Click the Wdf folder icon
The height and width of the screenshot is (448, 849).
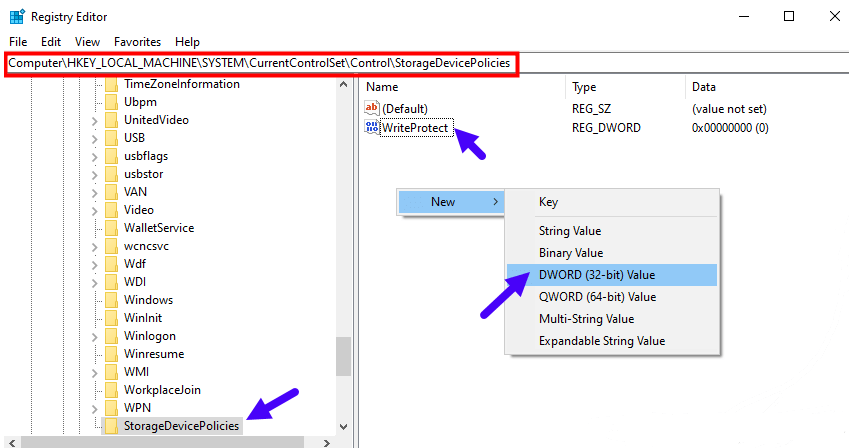[111, 264]
